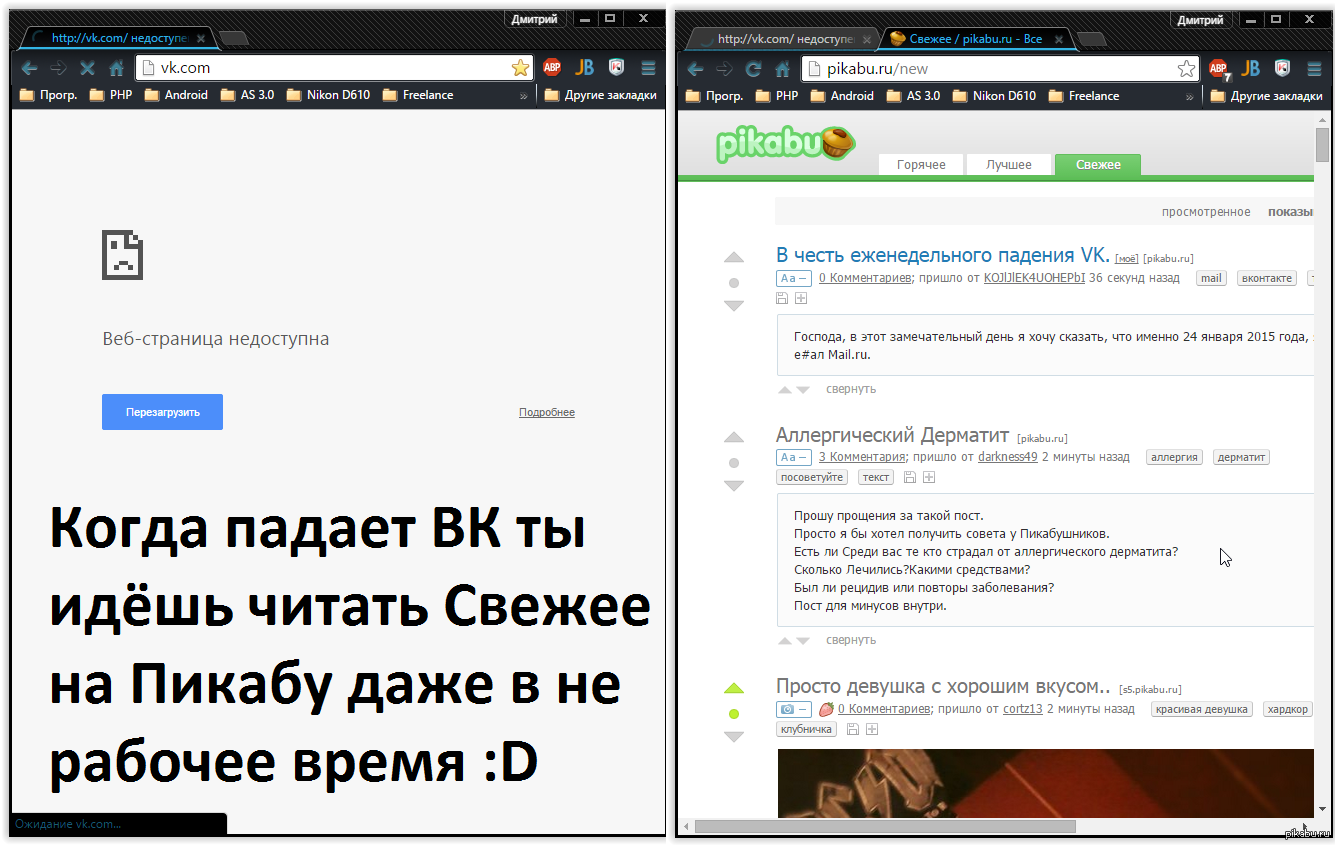
Task: Expand hidden bookmarks chevron in the vk.com window
Action: click(523, 96)
